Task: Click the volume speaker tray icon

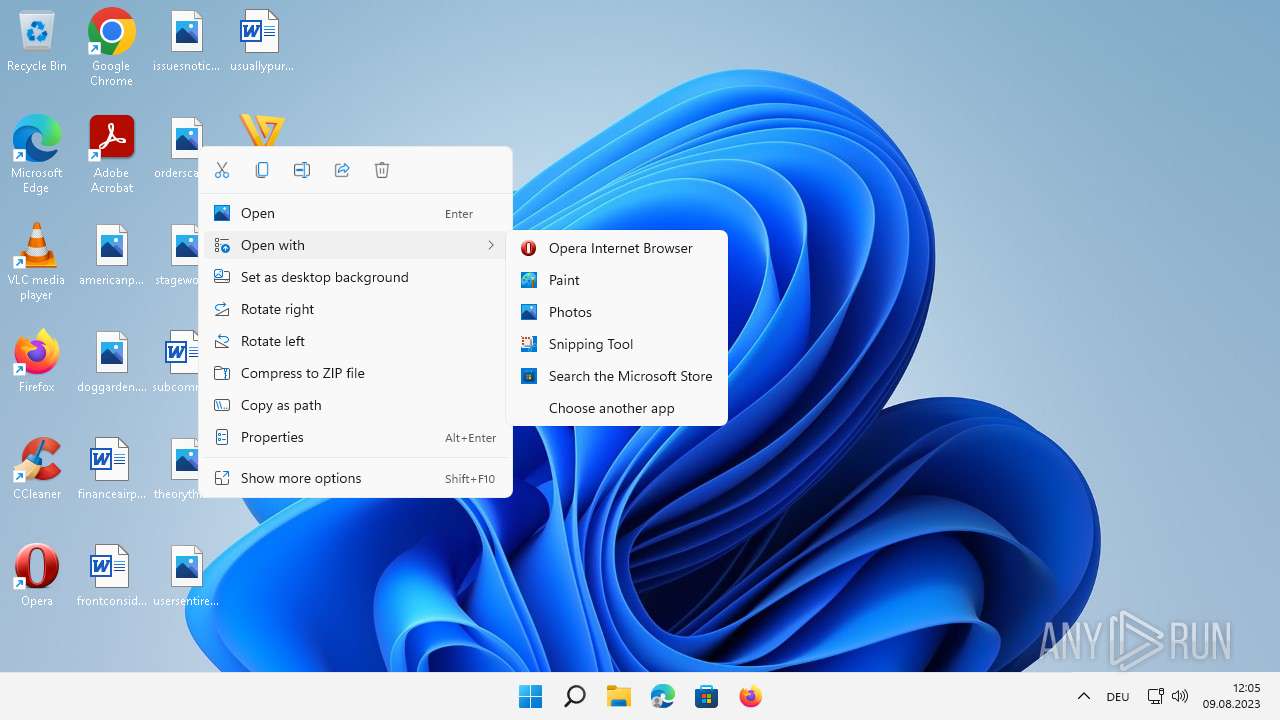Action: (1179, 696)
